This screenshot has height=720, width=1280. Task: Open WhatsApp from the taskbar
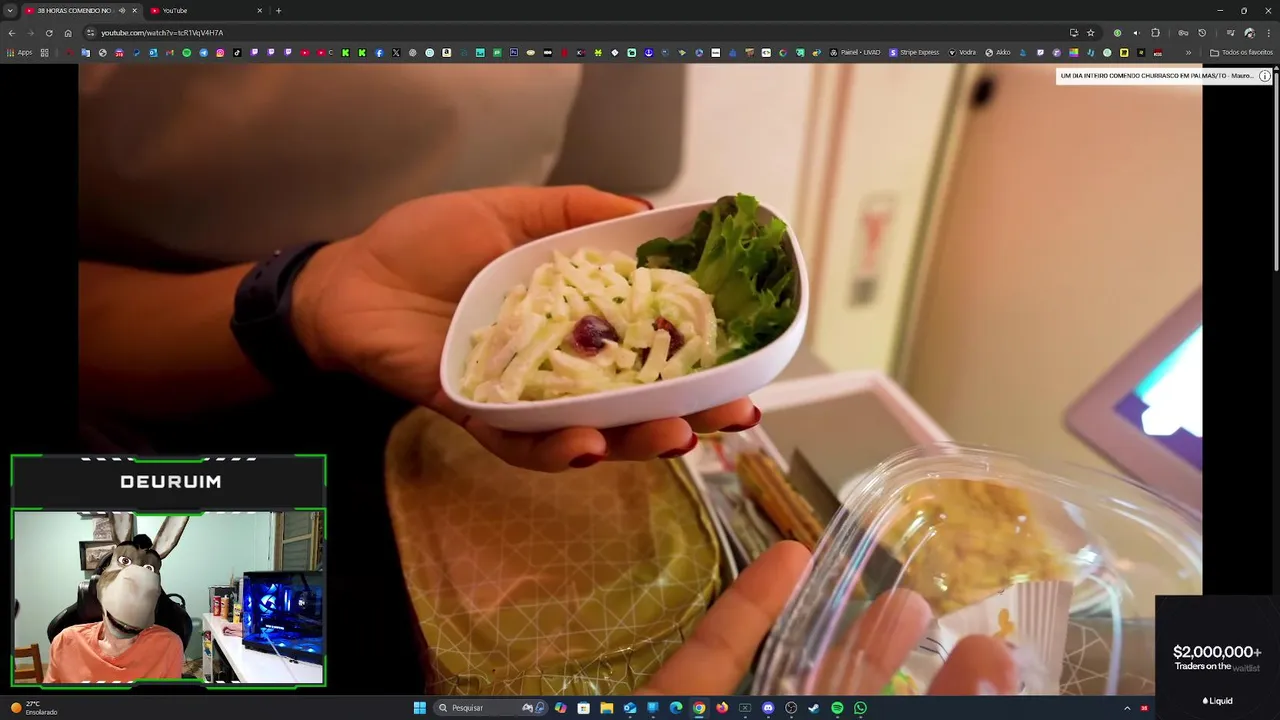click(x=860, y=708)
